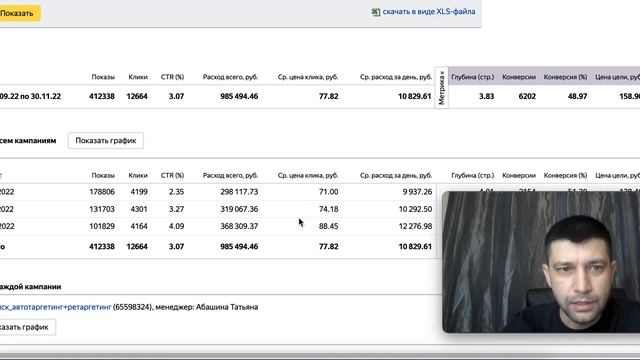This screenshot has width=640, height=360.
Task: Click Глубина (стр.) header in Metrika section
Action: click(x=473, y=77)
